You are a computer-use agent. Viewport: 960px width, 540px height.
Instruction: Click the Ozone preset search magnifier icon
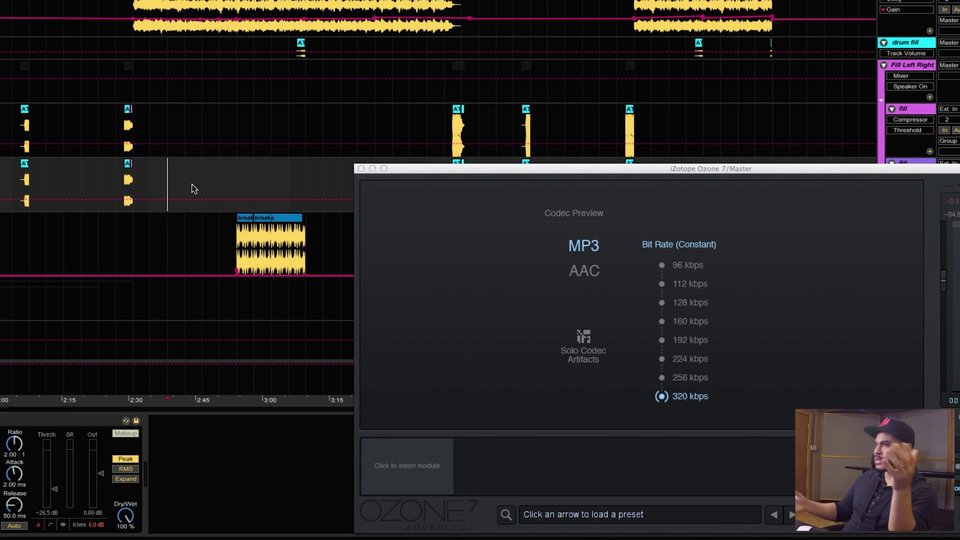tap(506, 515)
